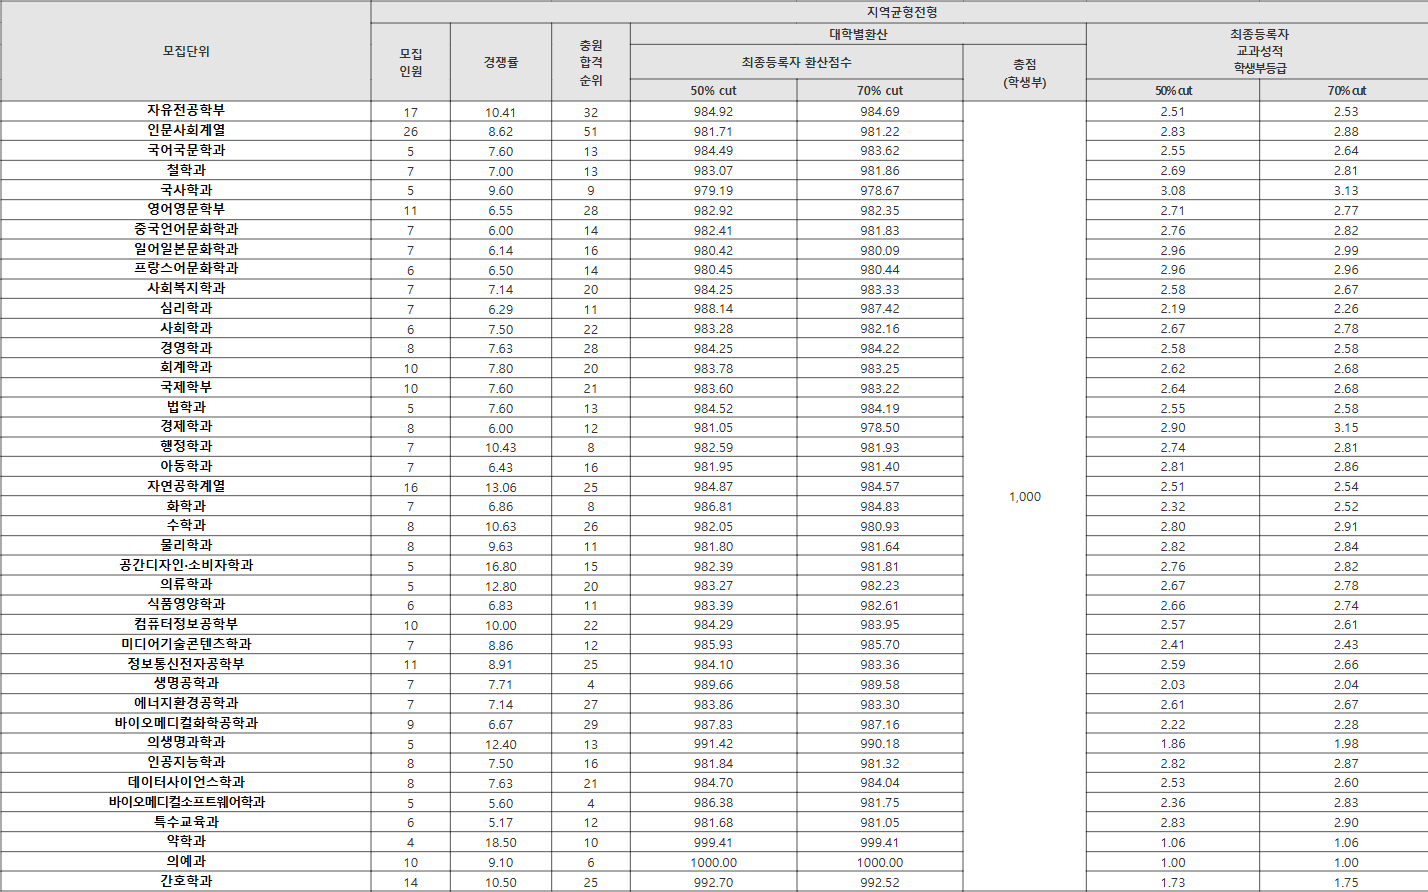Select the 지역균형전형 header cell

900,12
